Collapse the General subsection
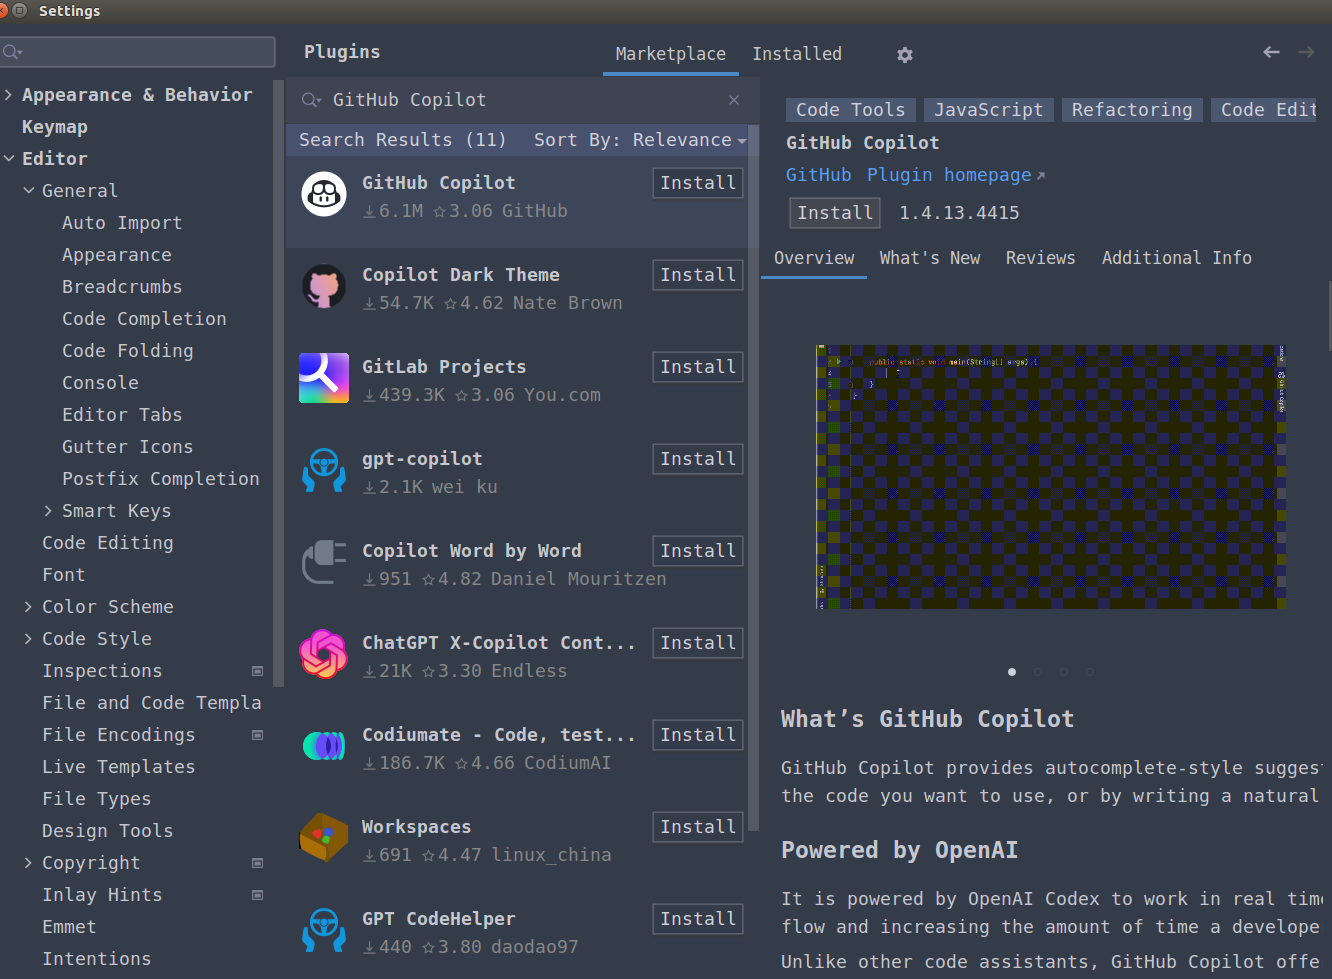The image size is (1332, 979). tap(29, 191)
